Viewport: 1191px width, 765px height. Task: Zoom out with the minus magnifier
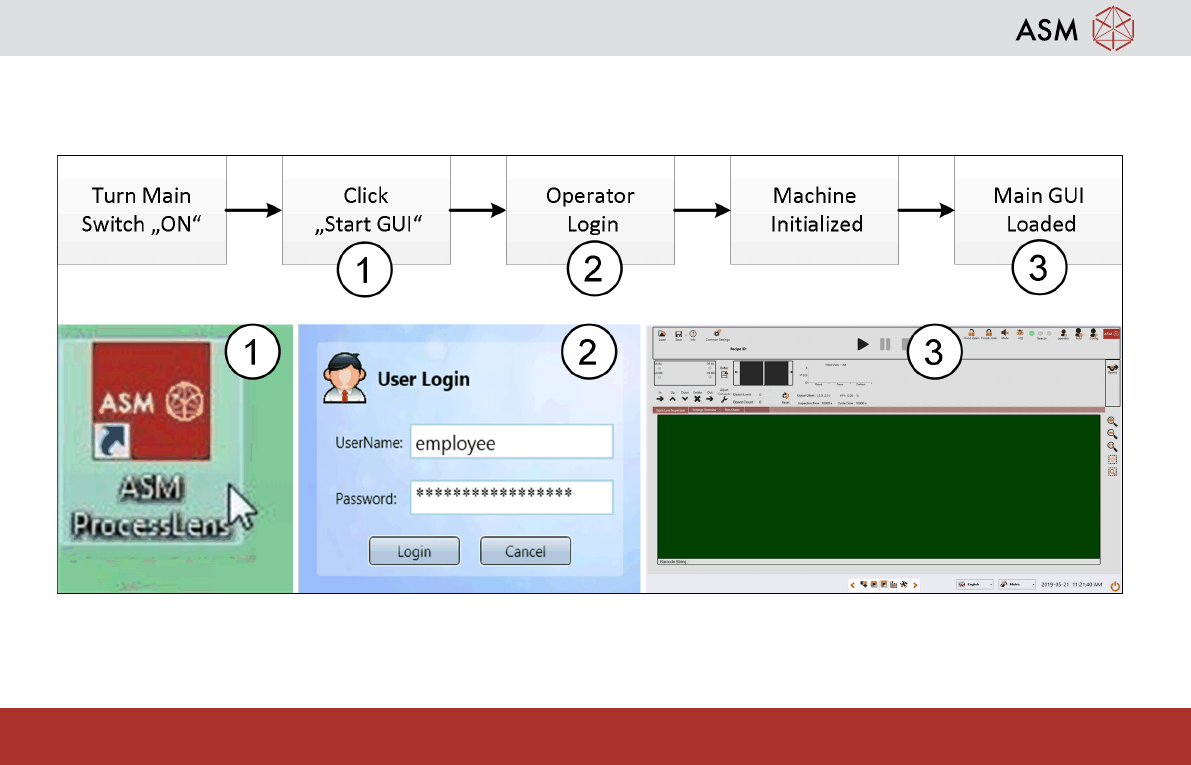click(x=1112, y=434)
